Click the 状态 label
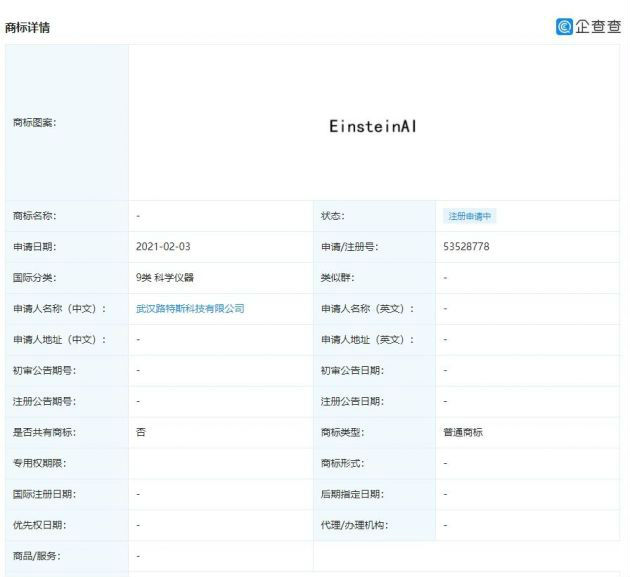The height and width of the screenshot is (577, 630). coord(333,216)
